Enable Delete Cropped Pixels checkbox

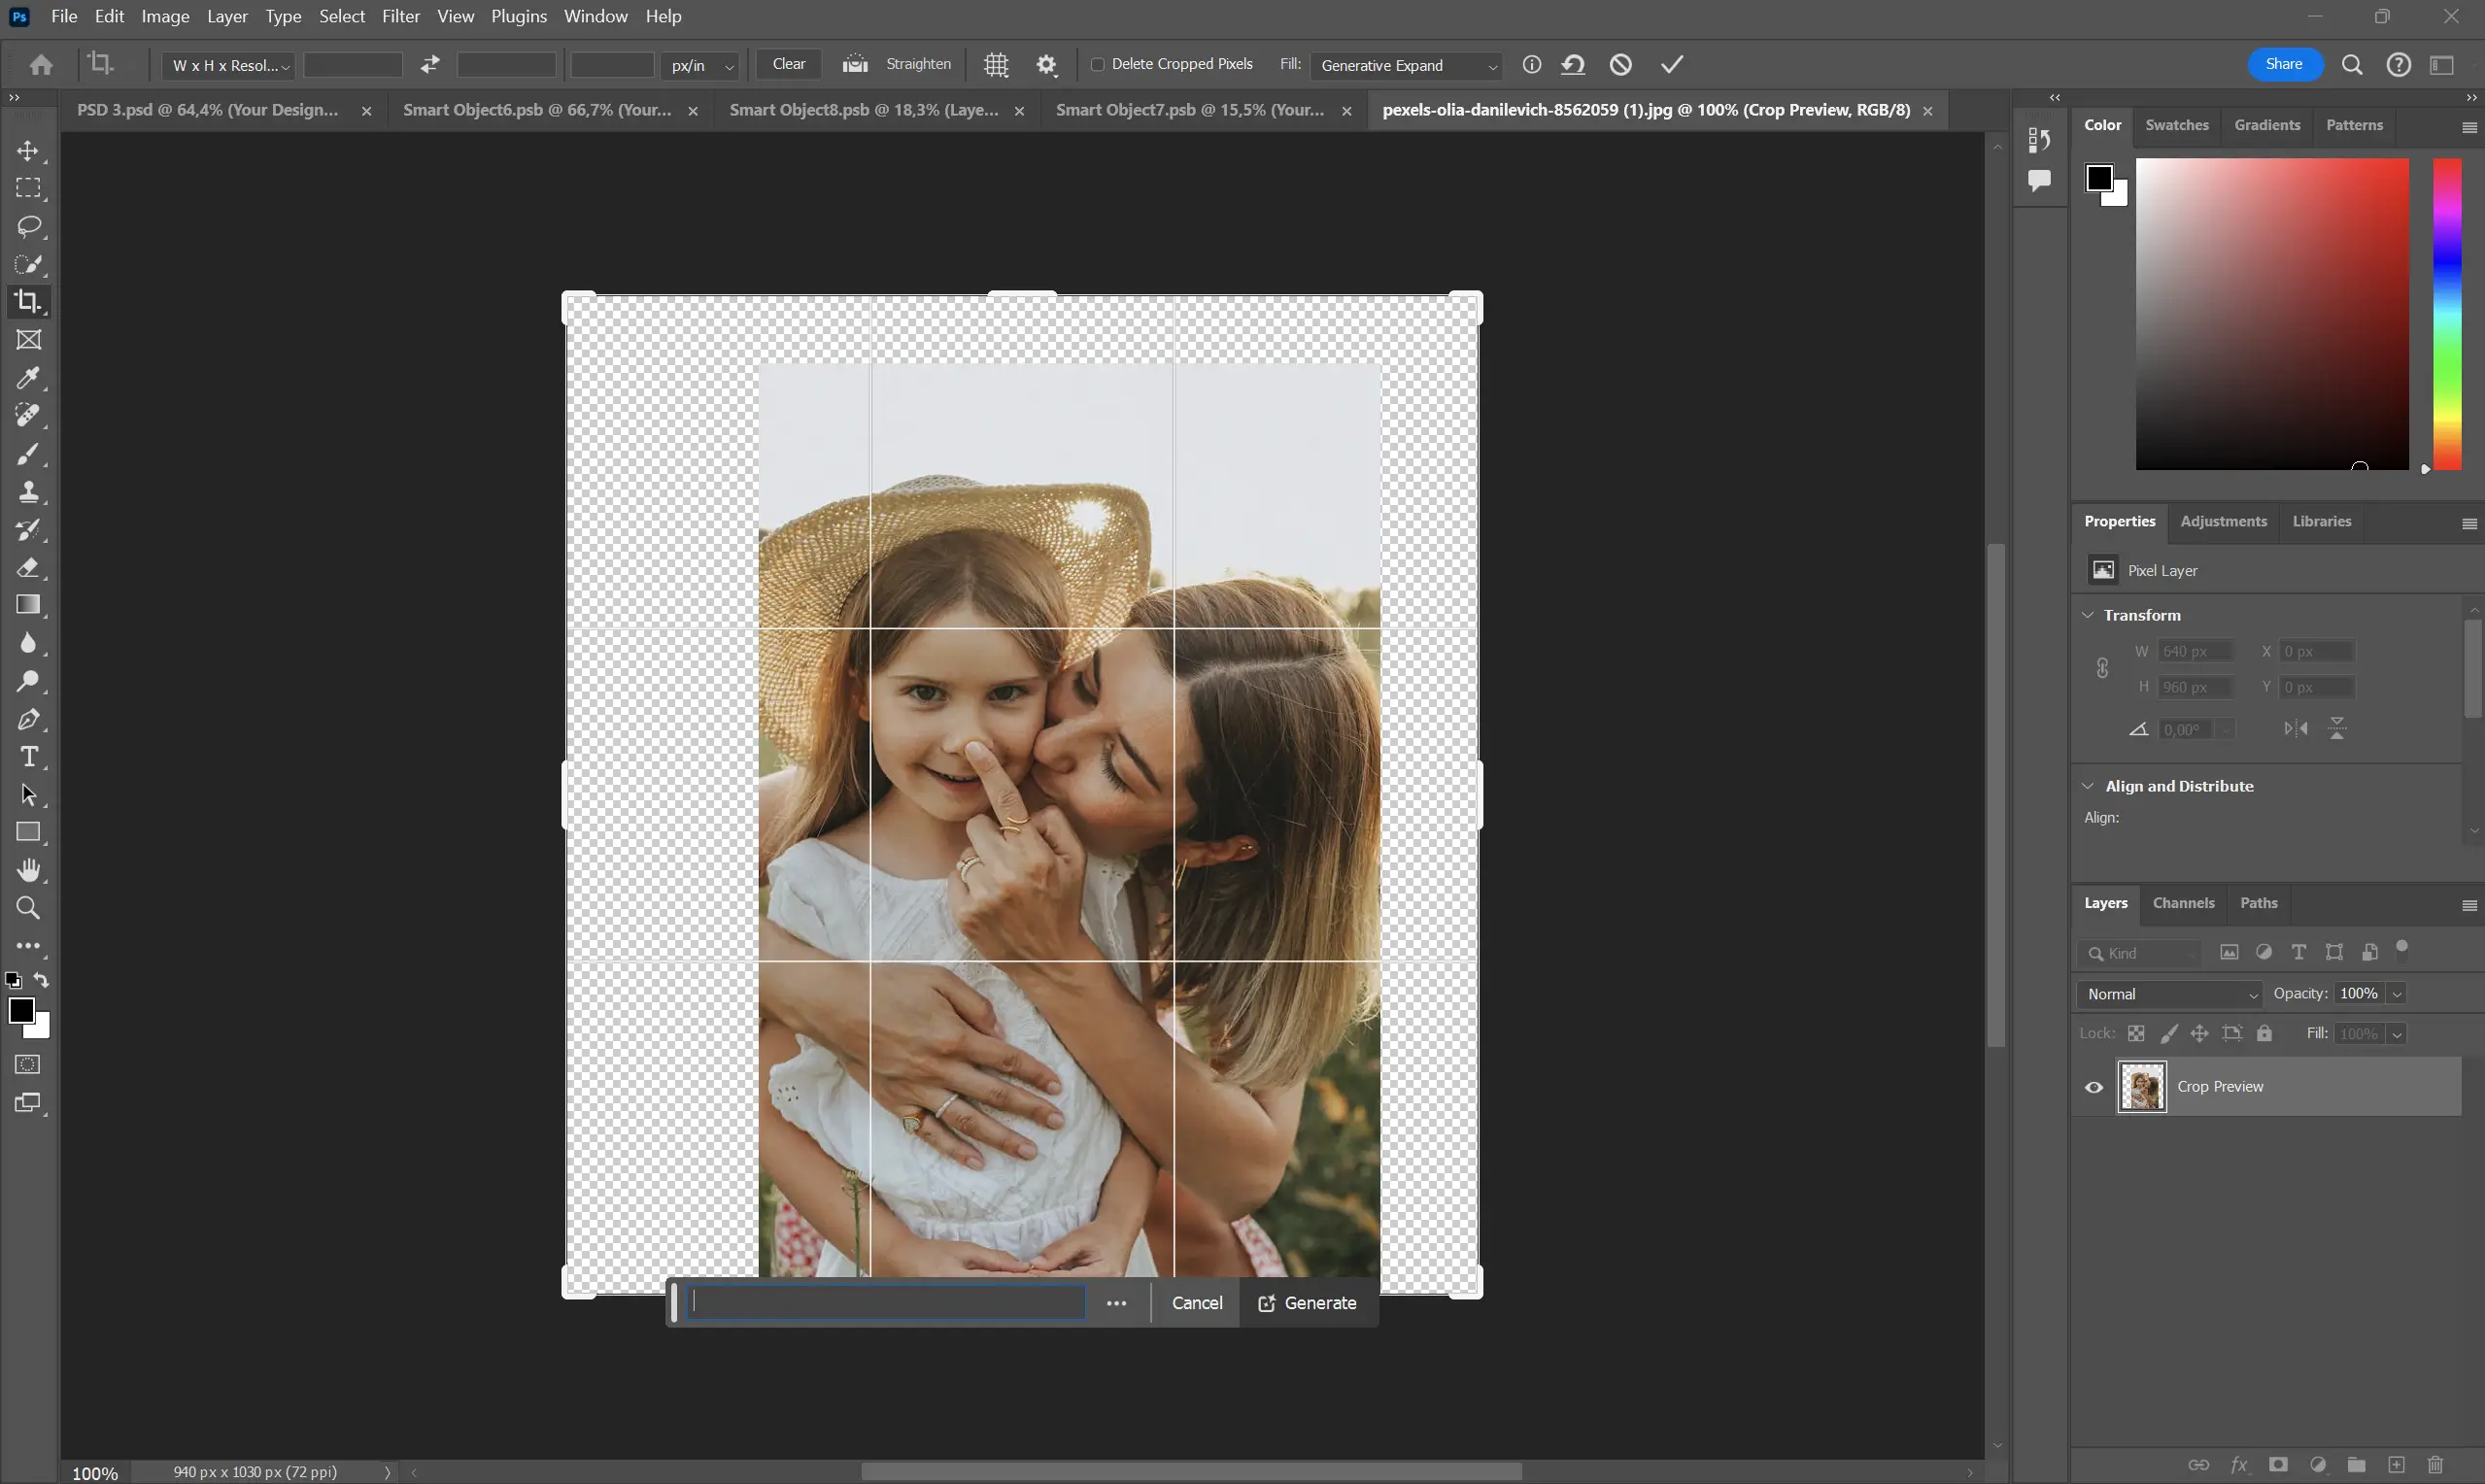(x=1097, y=64)
